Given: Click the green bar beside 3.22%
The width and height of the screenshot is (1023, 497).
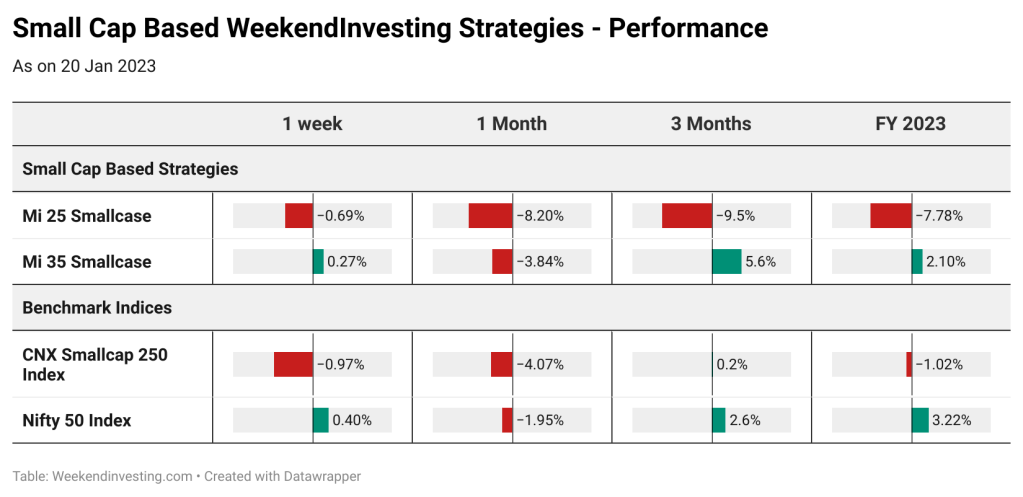Looking at the screenshot, I should [x=920, y=420].
